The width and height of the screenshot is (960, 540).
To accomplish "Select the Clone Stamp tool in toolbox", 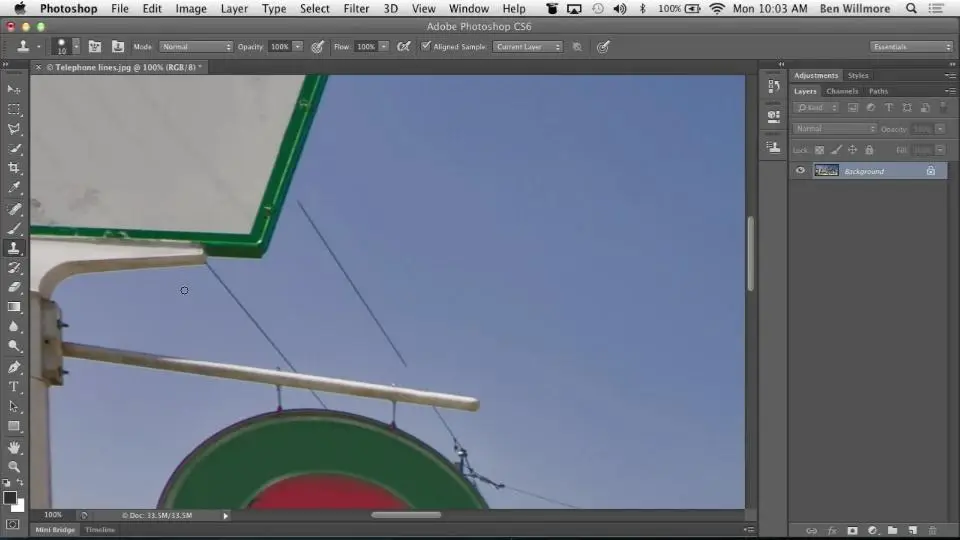I will pyautogui.click(x=13, y=248).
